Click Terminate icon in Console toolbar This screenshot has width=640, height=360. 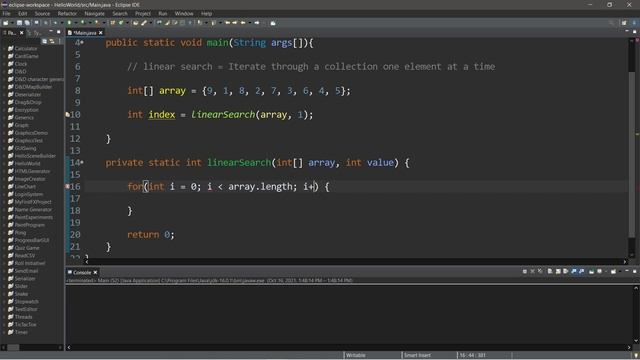coord(525,271)
